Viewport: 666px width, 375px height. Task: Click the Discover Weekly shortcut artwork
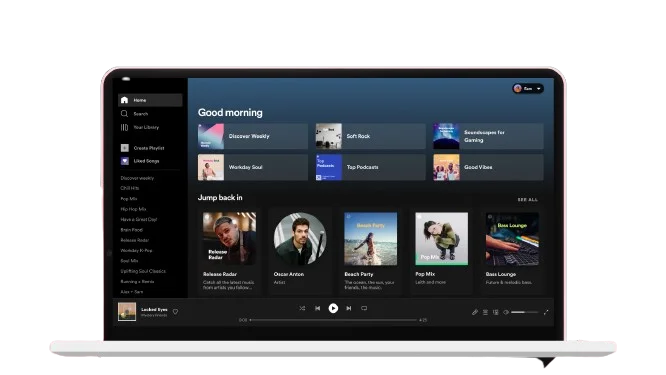click(x=211, y=136)
